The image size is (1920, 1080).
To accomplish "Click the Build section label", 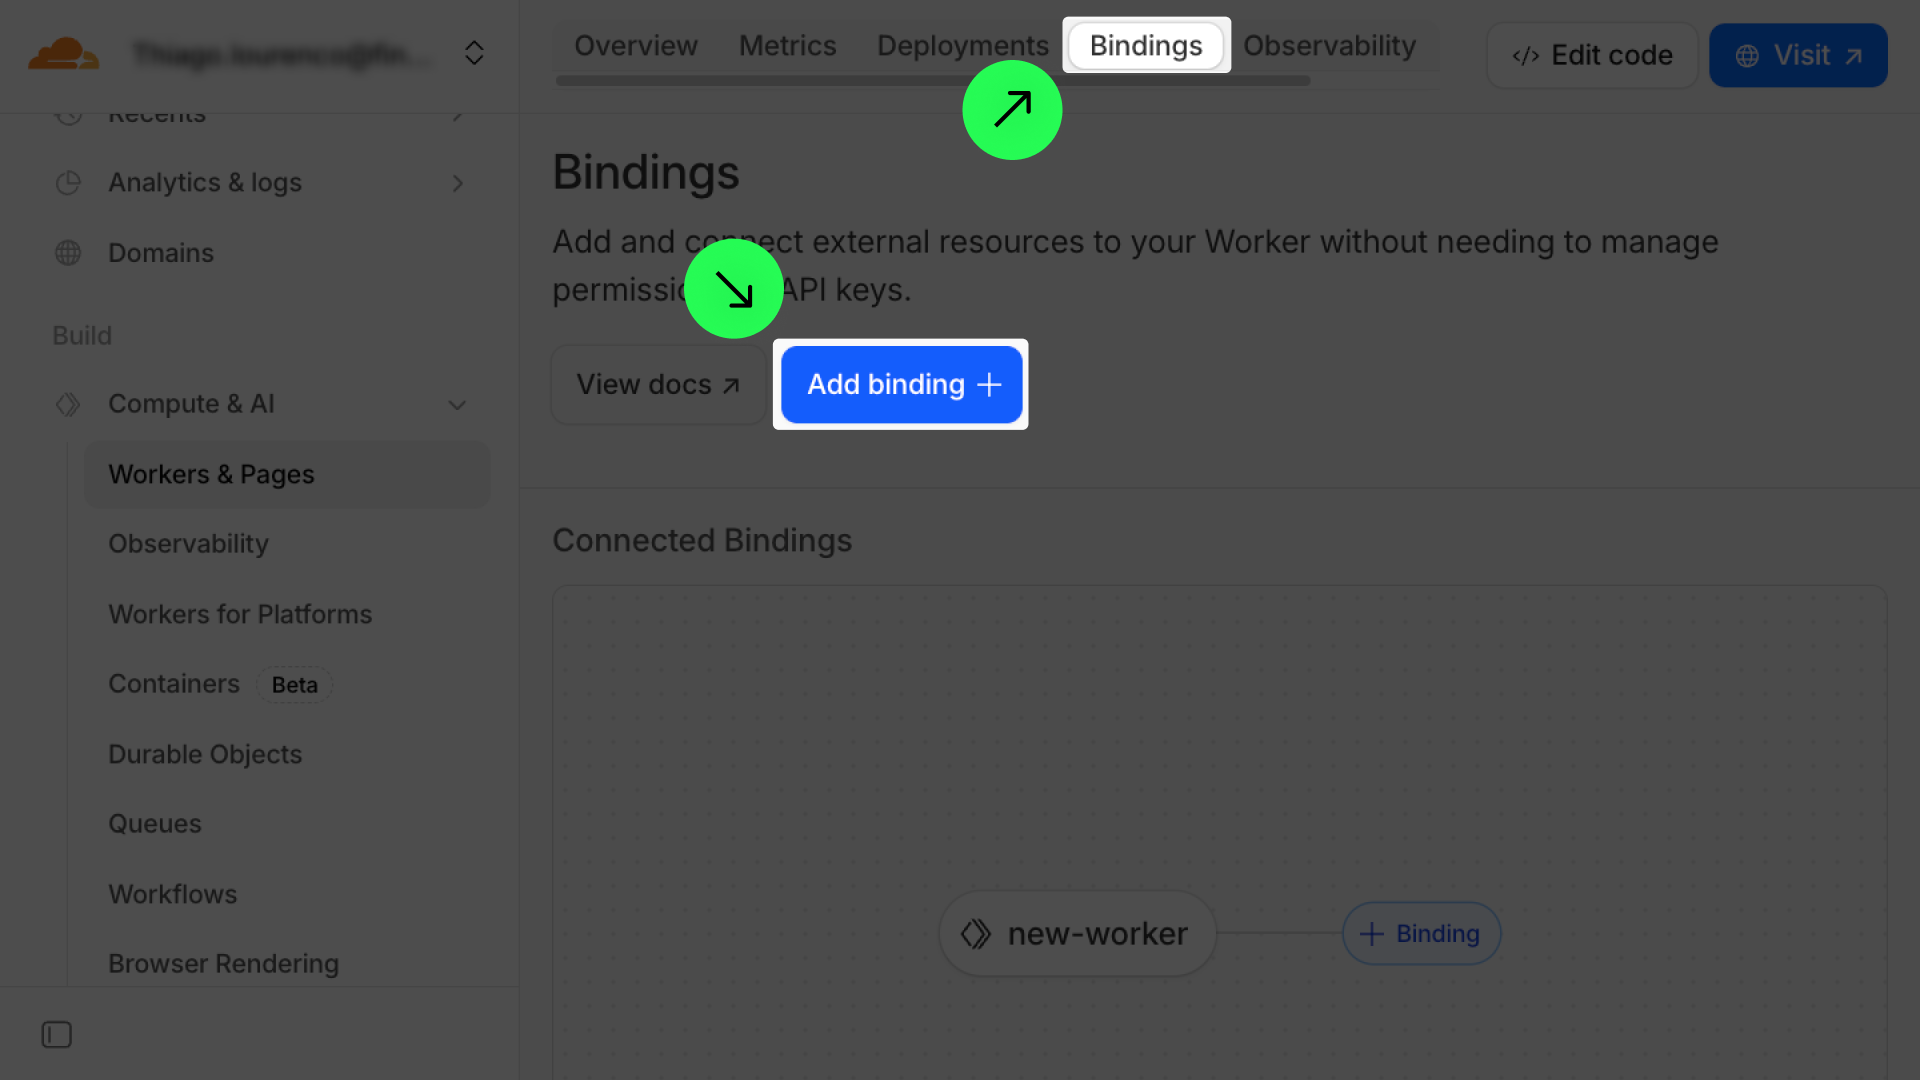I will point(82,336).
